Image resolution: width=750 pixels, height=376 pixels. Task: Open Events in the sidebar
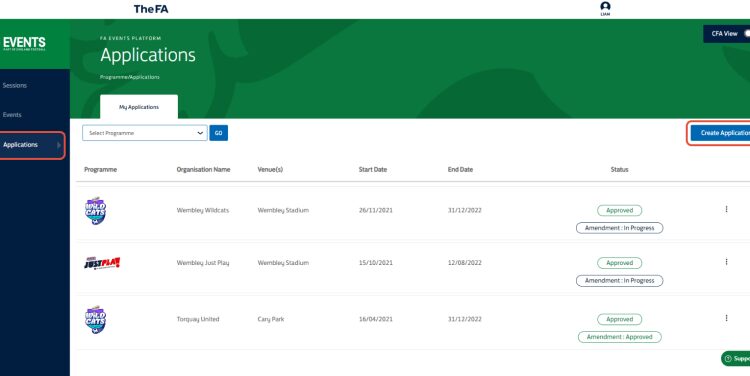tap(12, 115)
